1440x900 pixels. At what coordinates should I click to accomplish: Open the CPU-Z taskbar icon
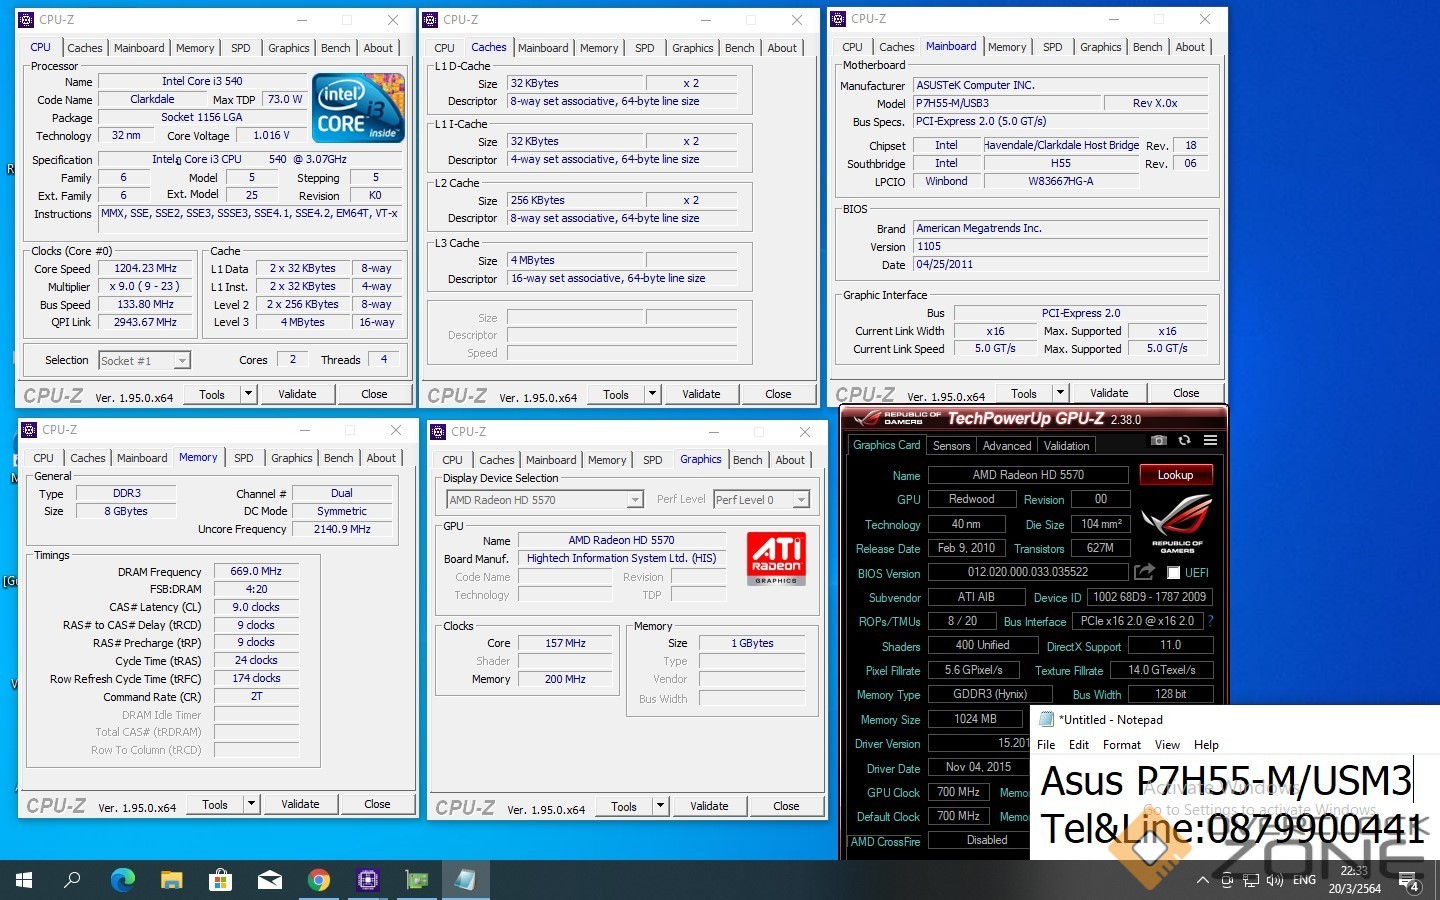367,880
